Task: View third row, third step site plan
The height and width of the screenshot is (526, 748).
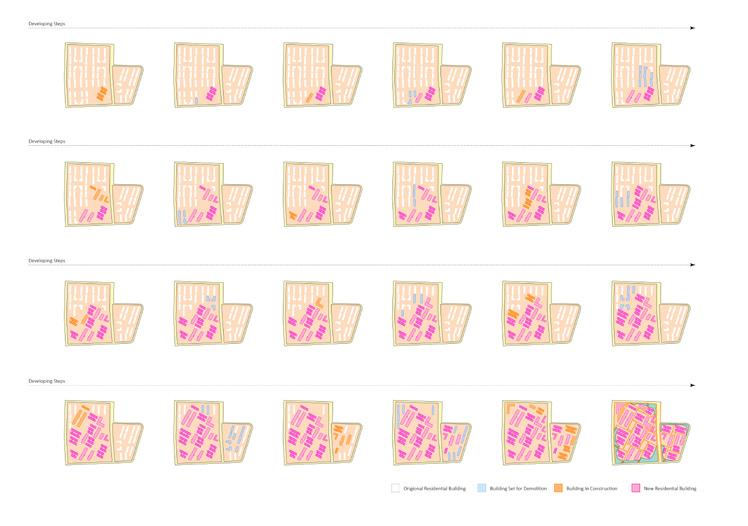Action: (322, 313)
